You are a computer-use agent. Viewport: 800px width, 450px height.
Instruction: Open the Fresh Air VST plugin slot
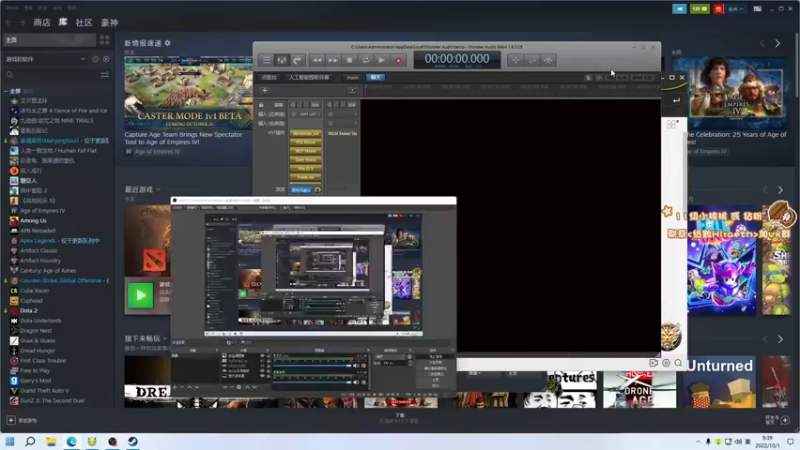click(x=306, y=177)
